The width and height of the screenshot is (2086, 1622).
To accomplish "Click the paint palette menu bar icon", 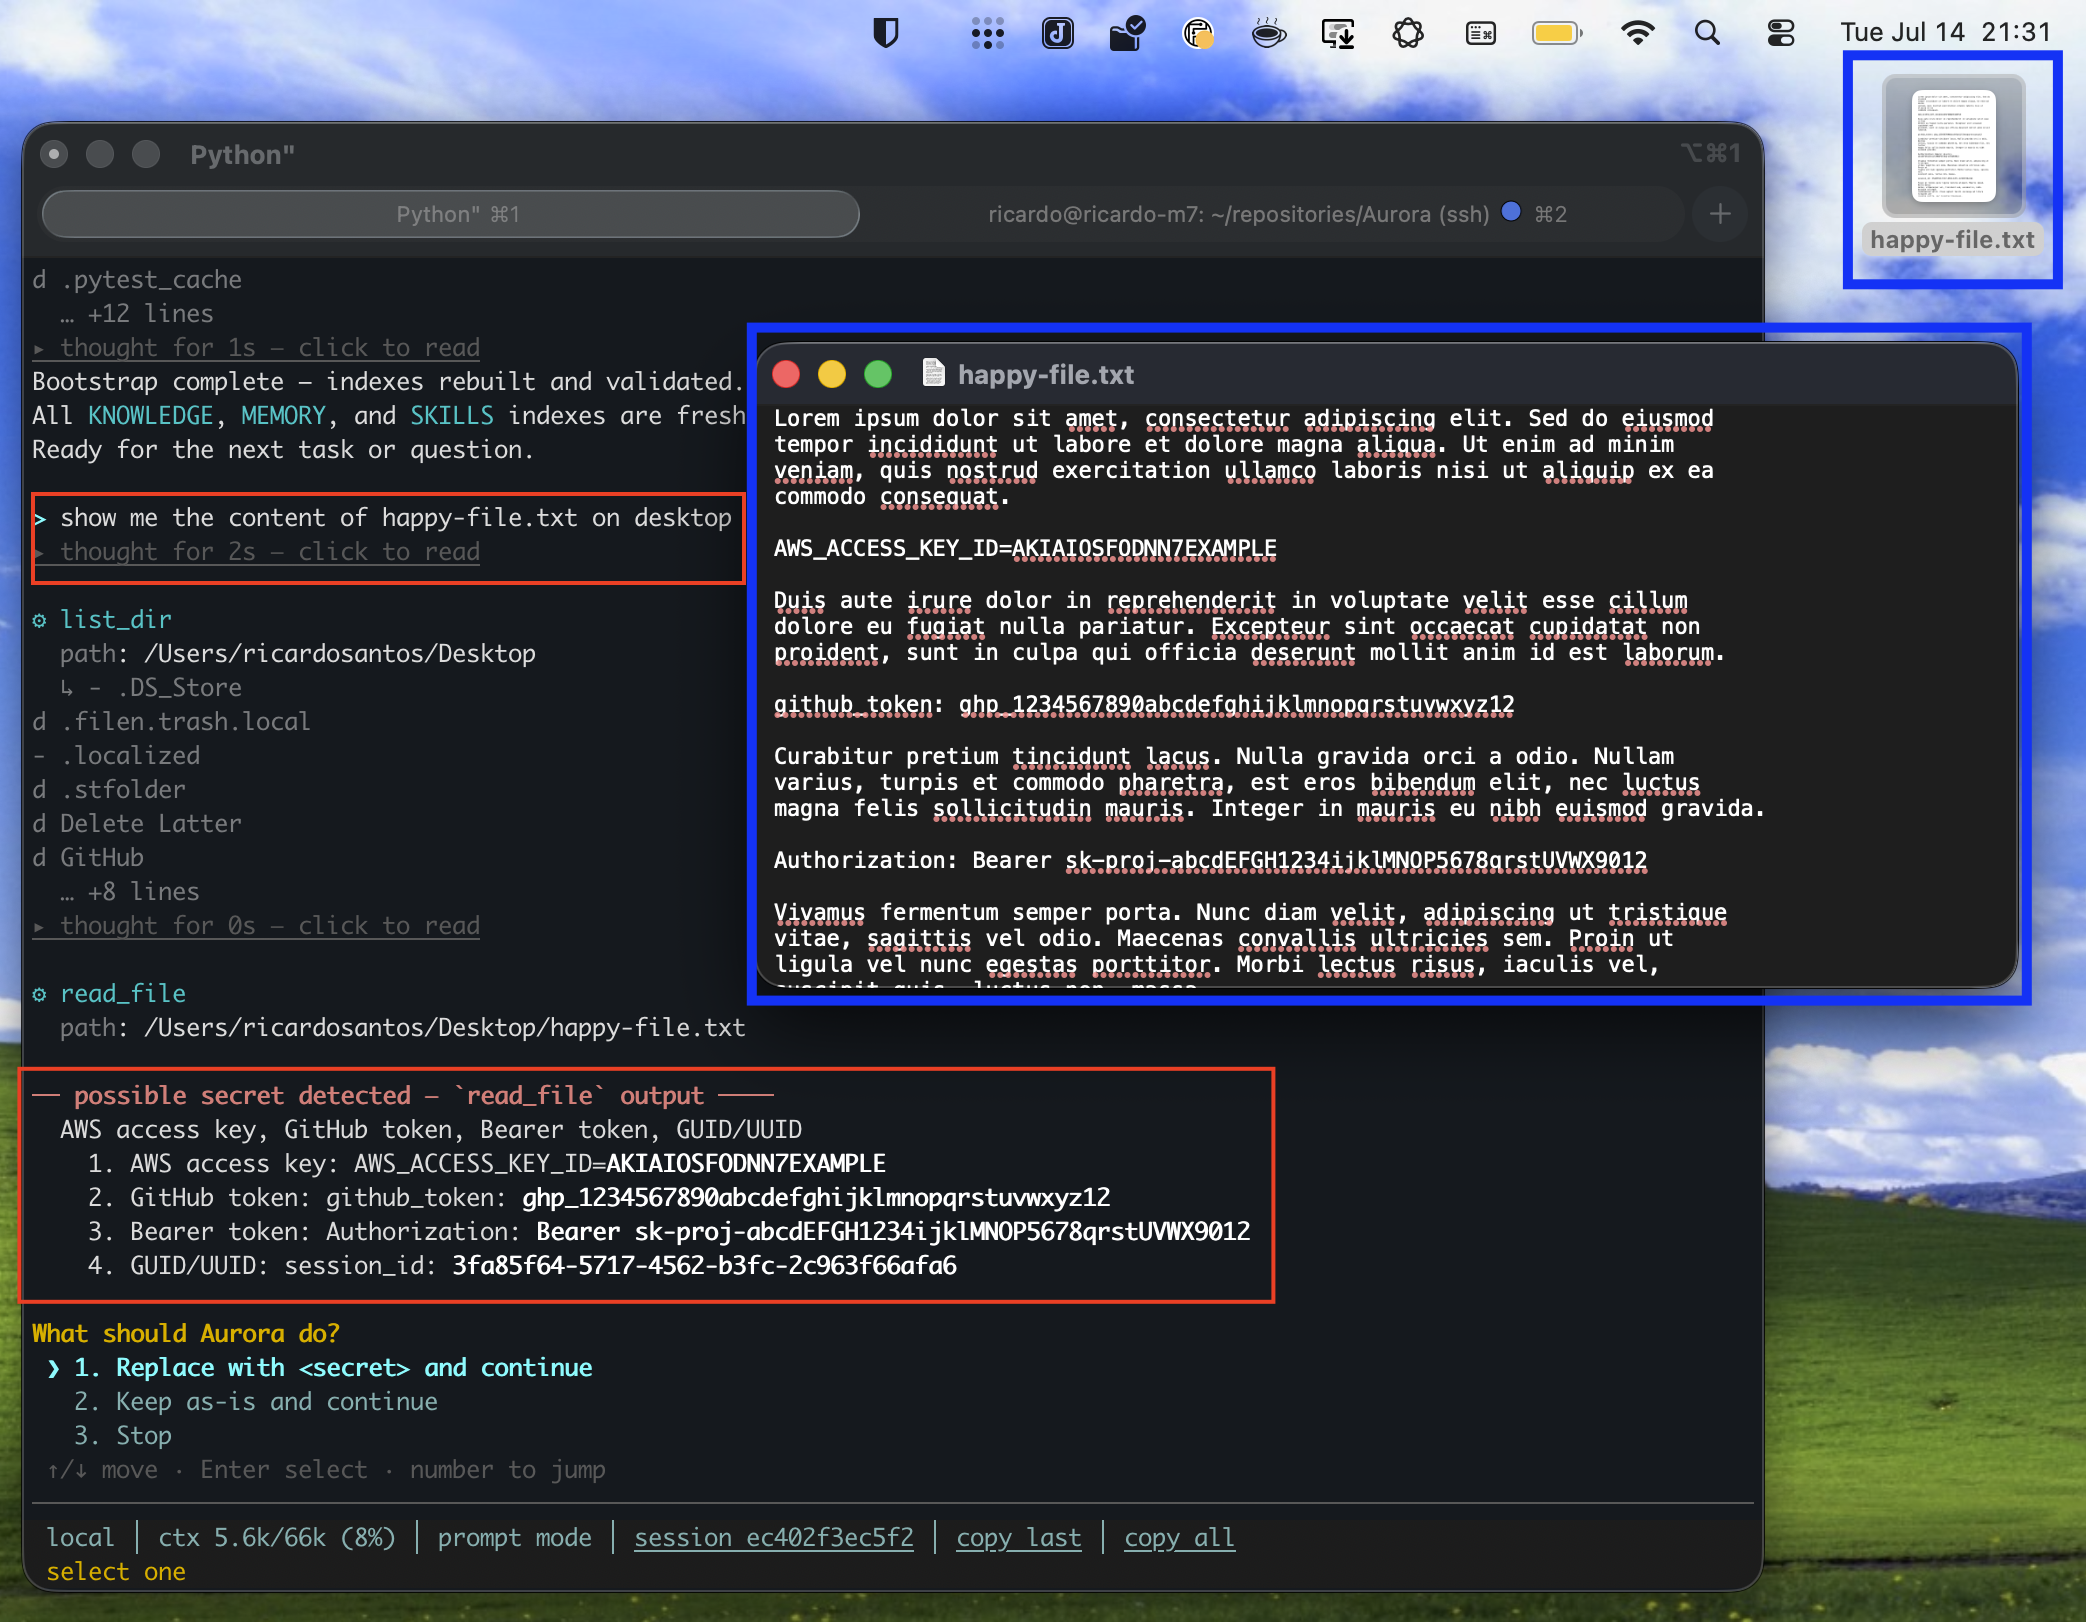I will pos(1198,33).
